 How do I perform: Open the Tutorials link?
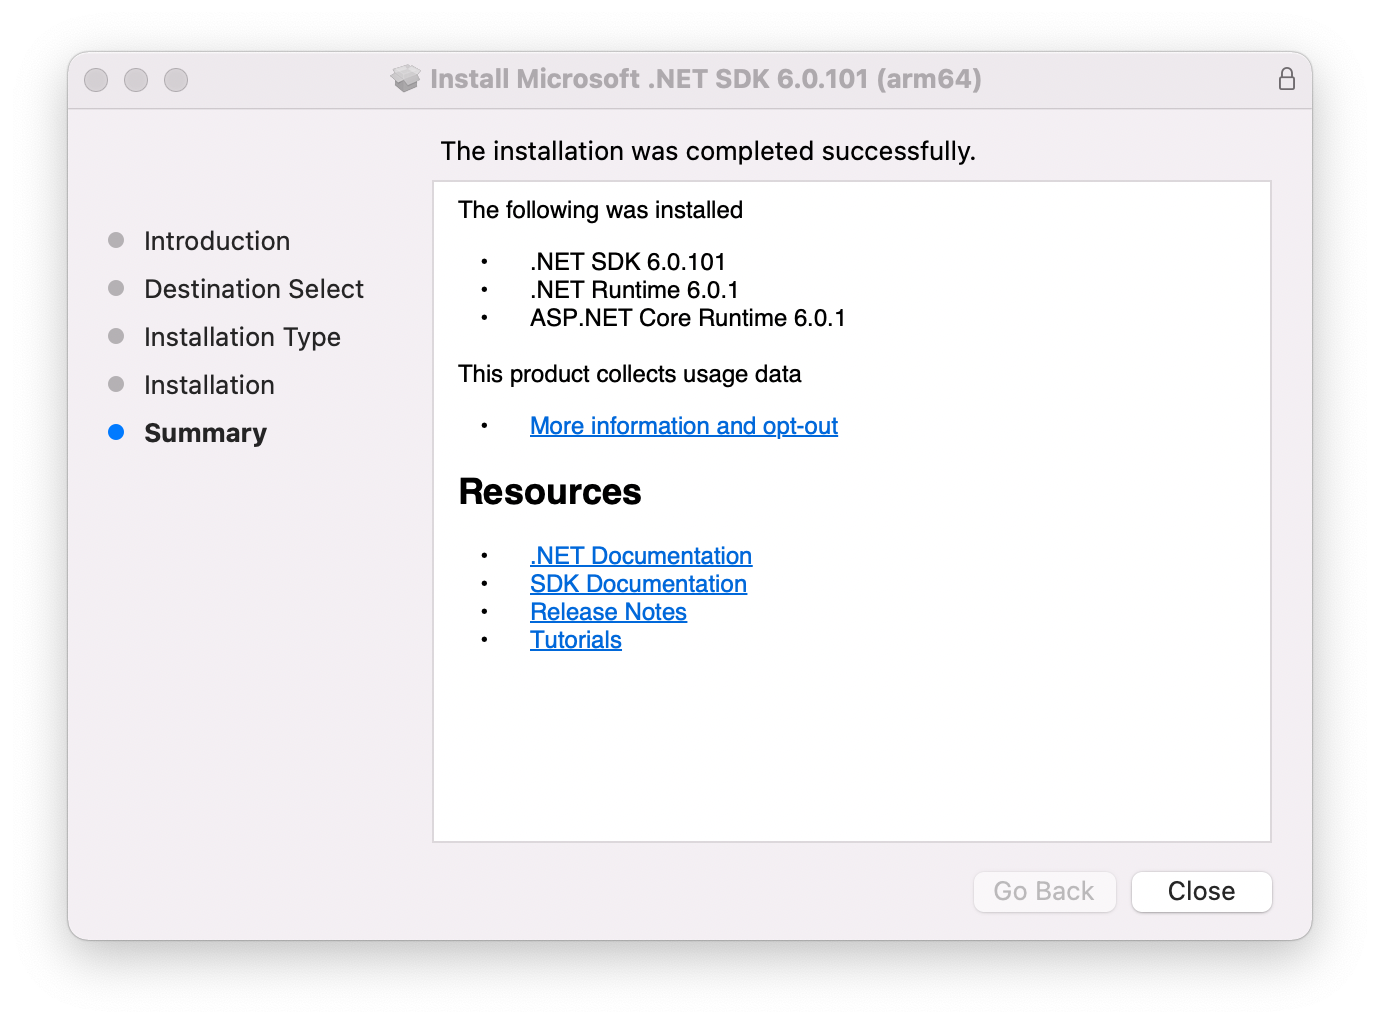click(575, 639)
